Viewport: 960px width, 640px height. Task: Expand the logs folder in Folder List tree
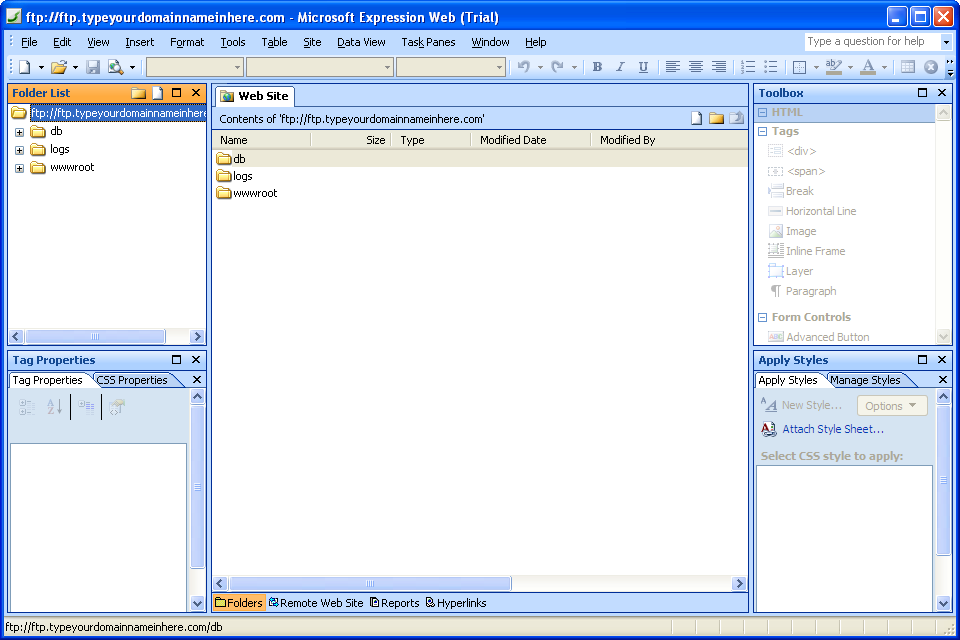coord(20,150)
